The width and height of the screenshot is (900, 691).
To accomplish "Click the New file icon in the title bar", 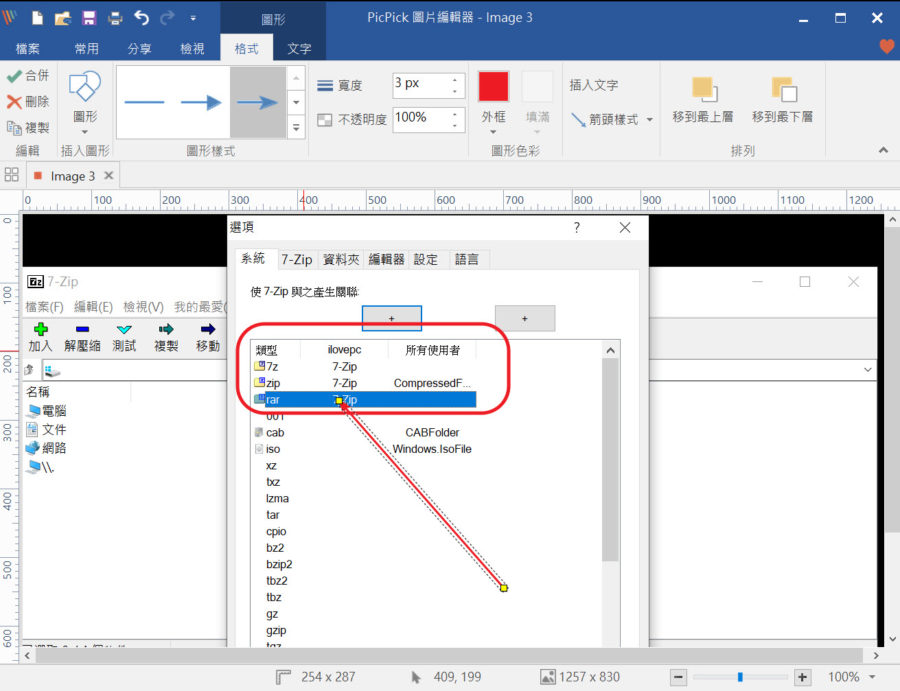I will 37,18.
